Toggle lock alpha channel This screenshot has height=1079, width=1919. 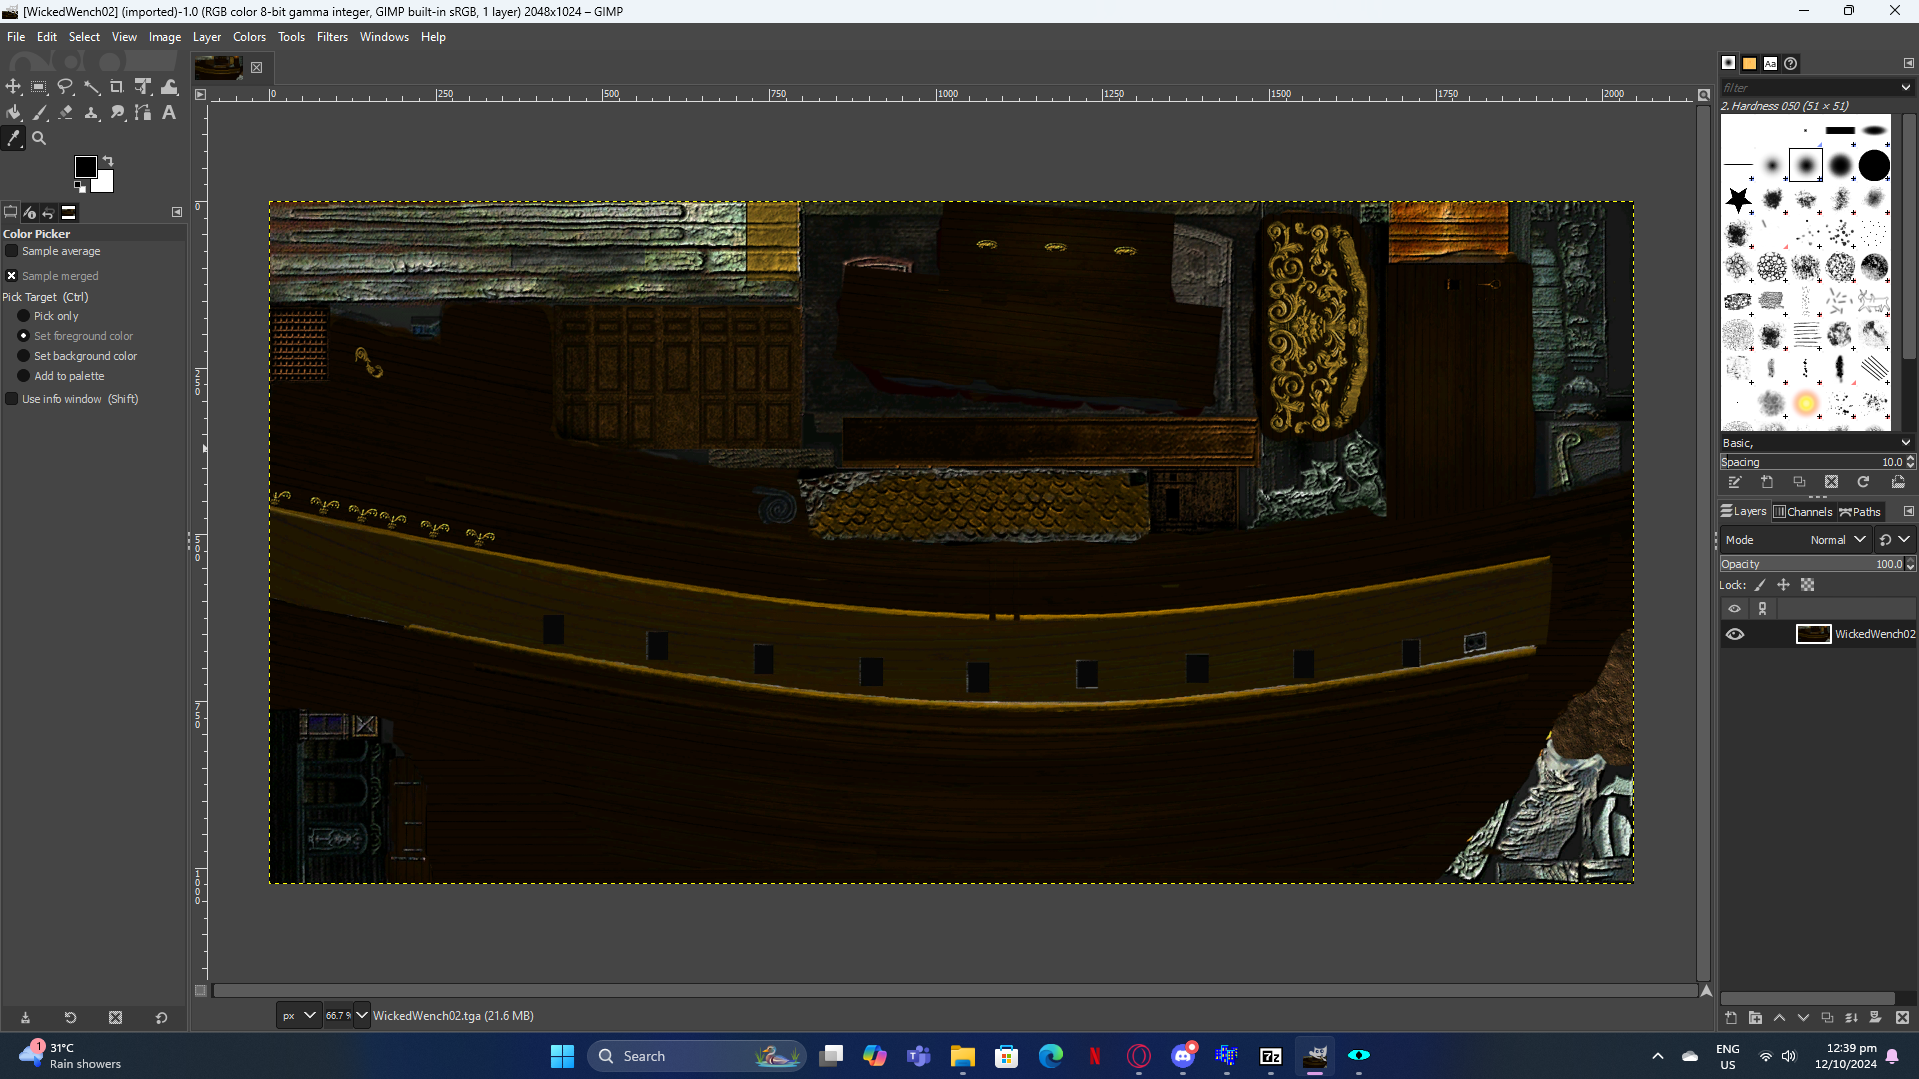click(1807, 585)
